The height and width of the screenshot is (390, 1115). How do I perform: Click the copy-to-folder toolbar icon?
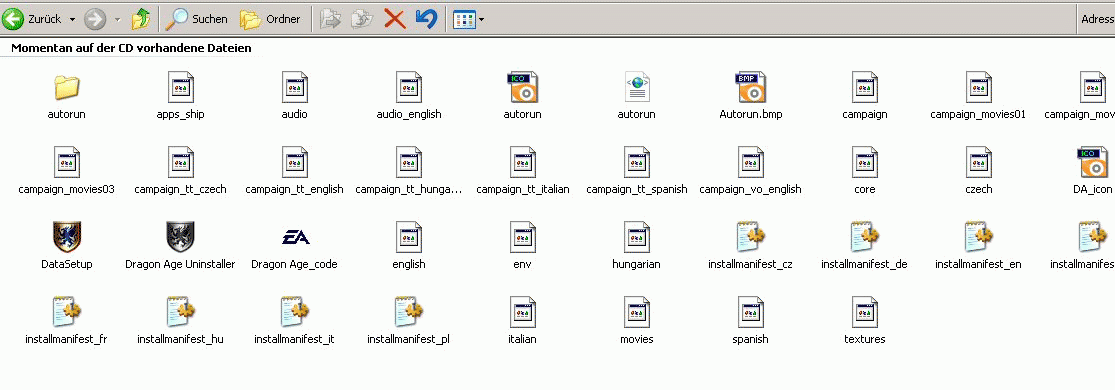coord(363,19)
